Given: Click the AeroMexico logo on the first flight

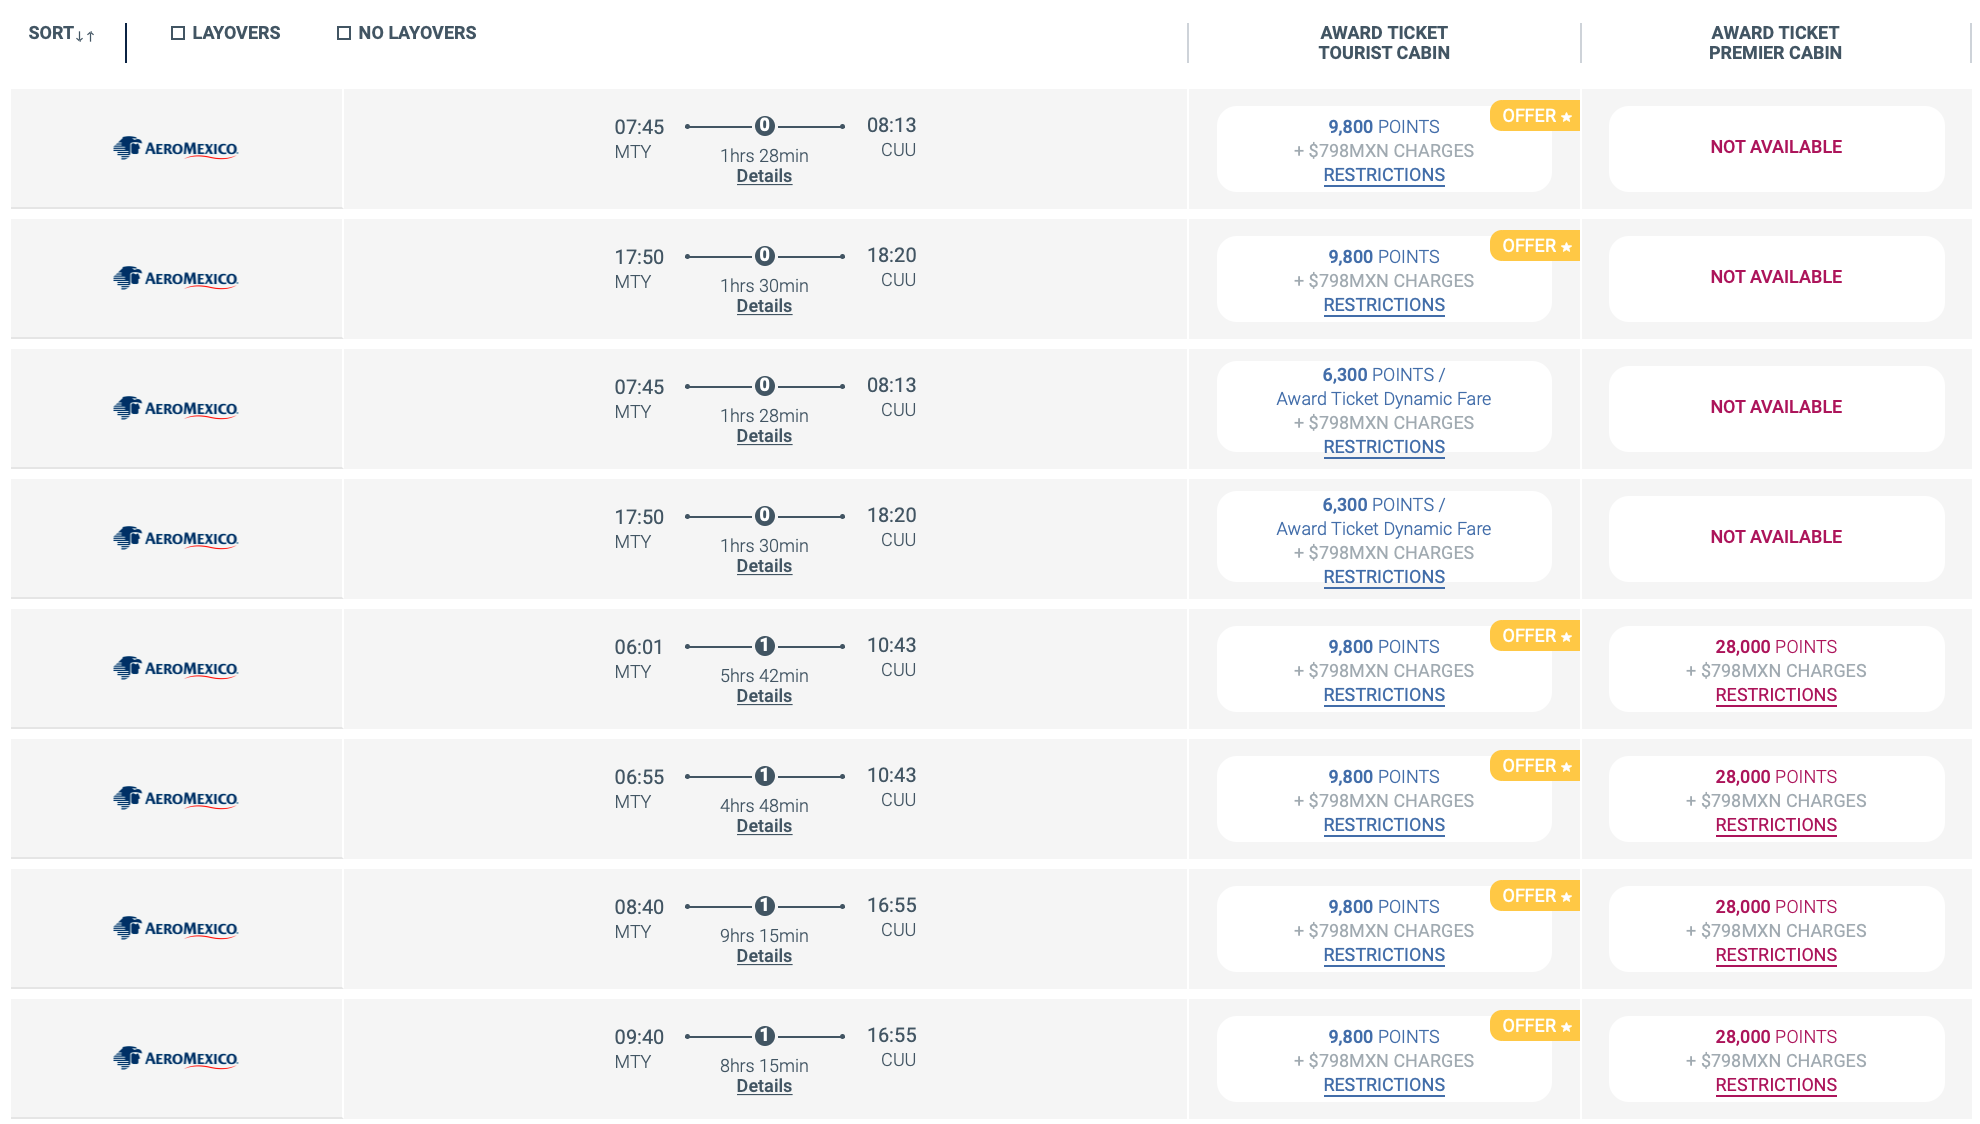Looking at the screenshot, I should click(x=176, y=146).
